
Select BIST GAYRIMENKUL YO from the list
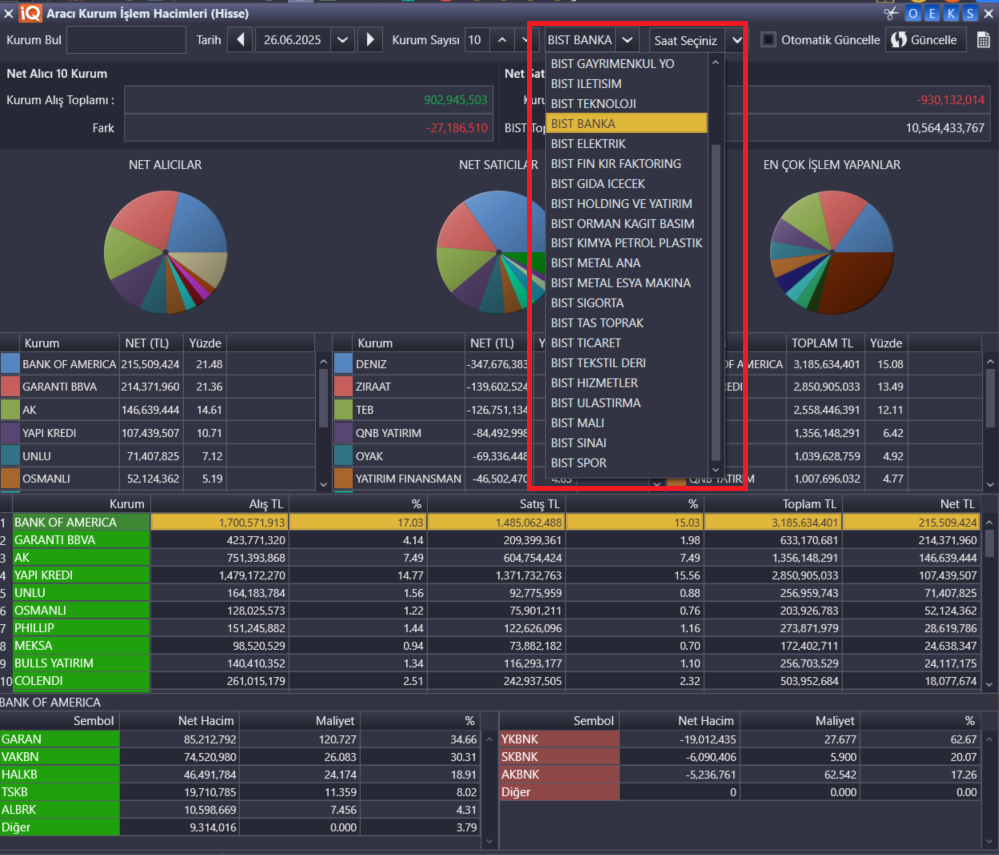click(626, 64)
